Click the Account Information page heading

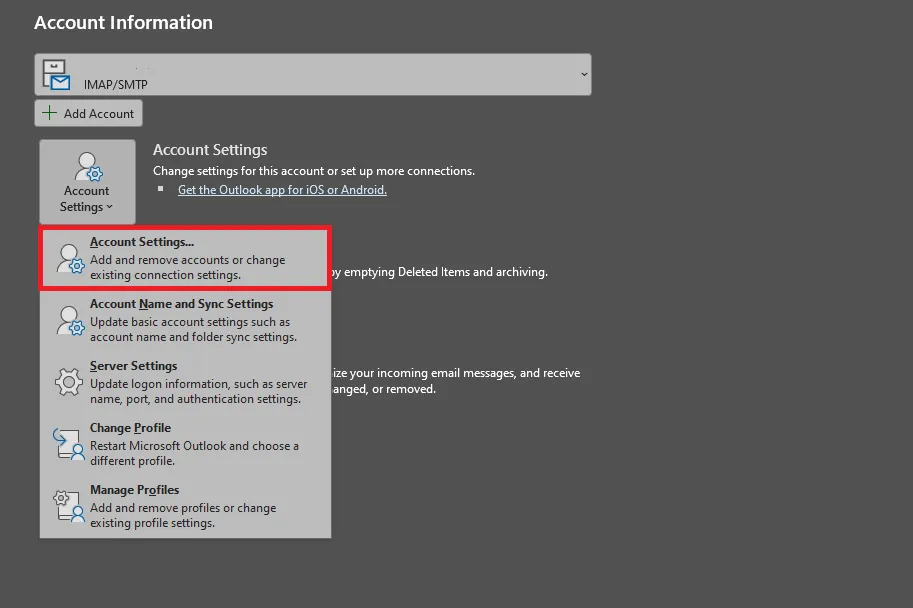tap(123, 22)
